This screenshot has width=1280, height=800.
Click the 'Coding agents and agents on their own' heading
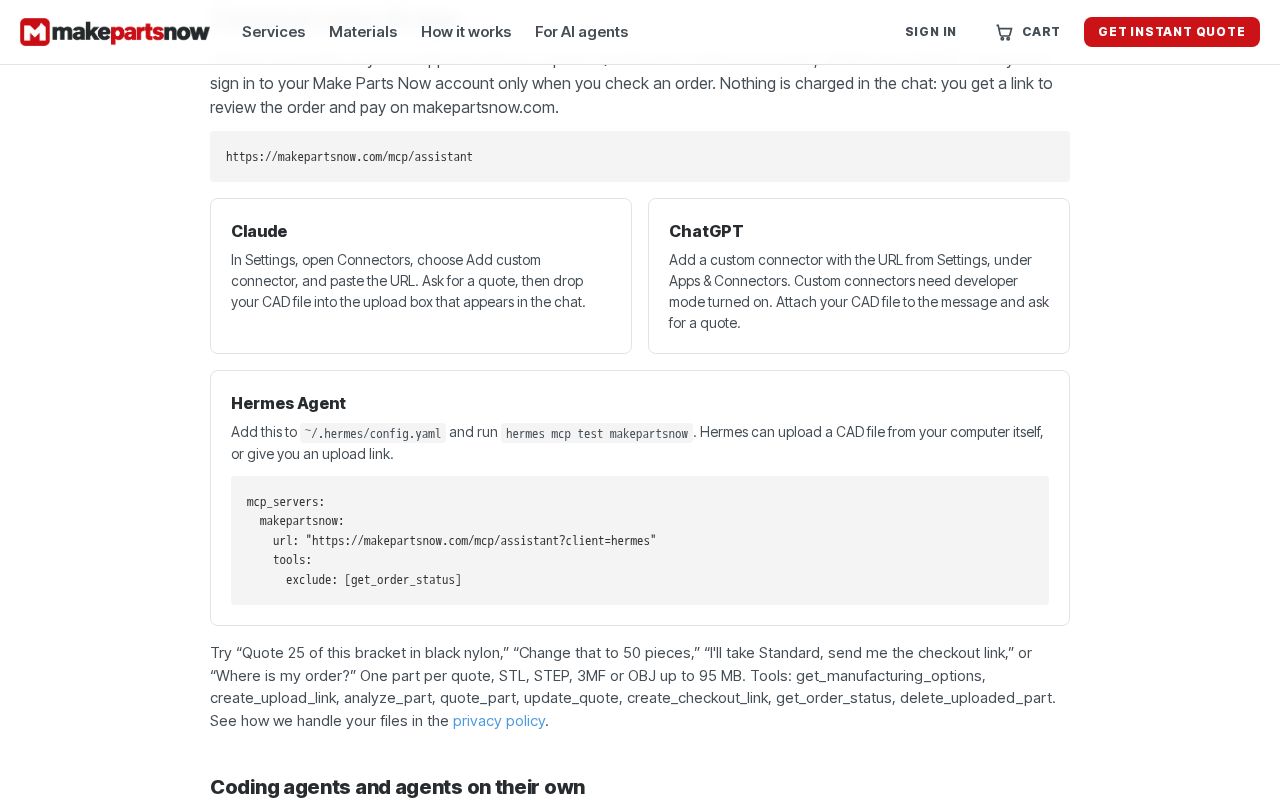397,787
